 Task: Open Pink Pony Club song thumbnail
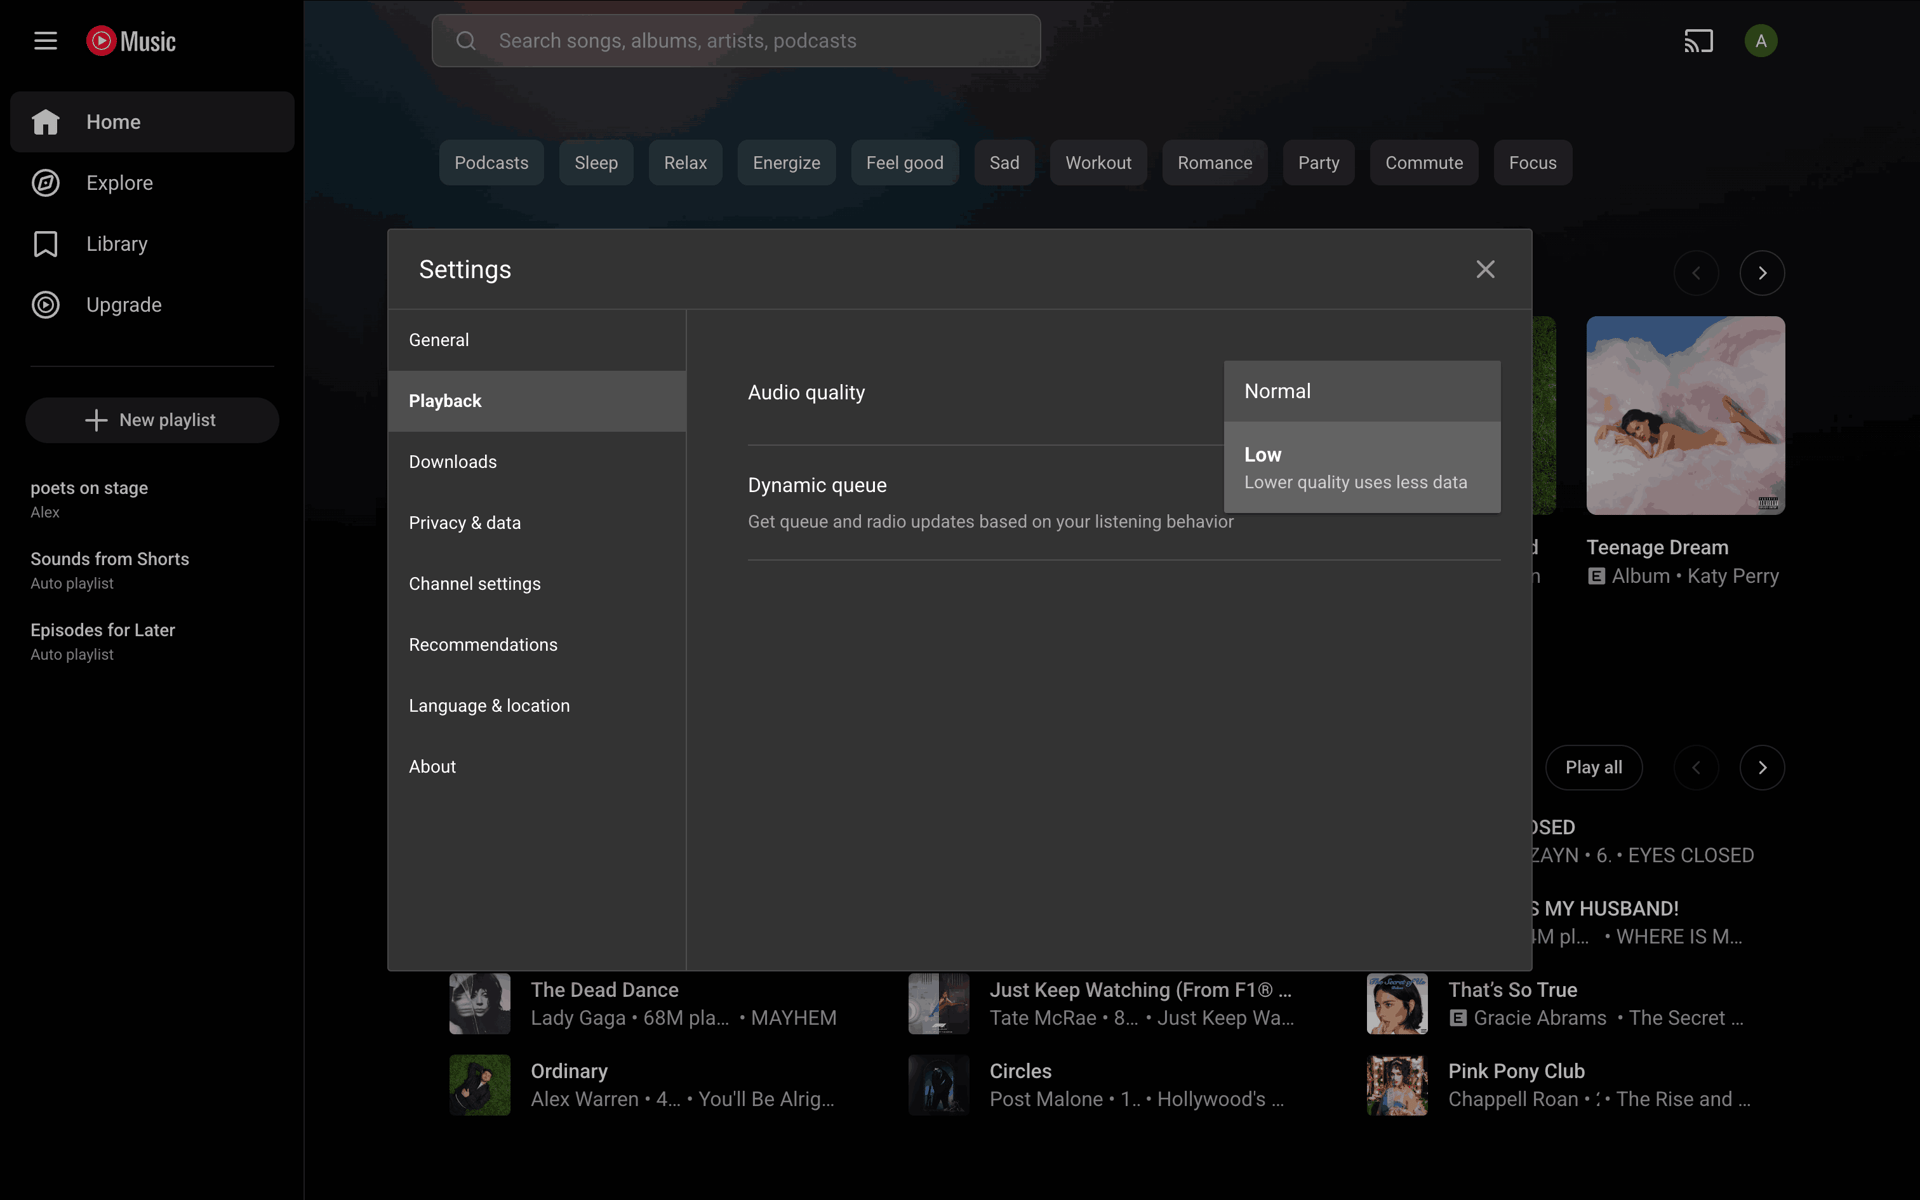click(1397, 1085)
